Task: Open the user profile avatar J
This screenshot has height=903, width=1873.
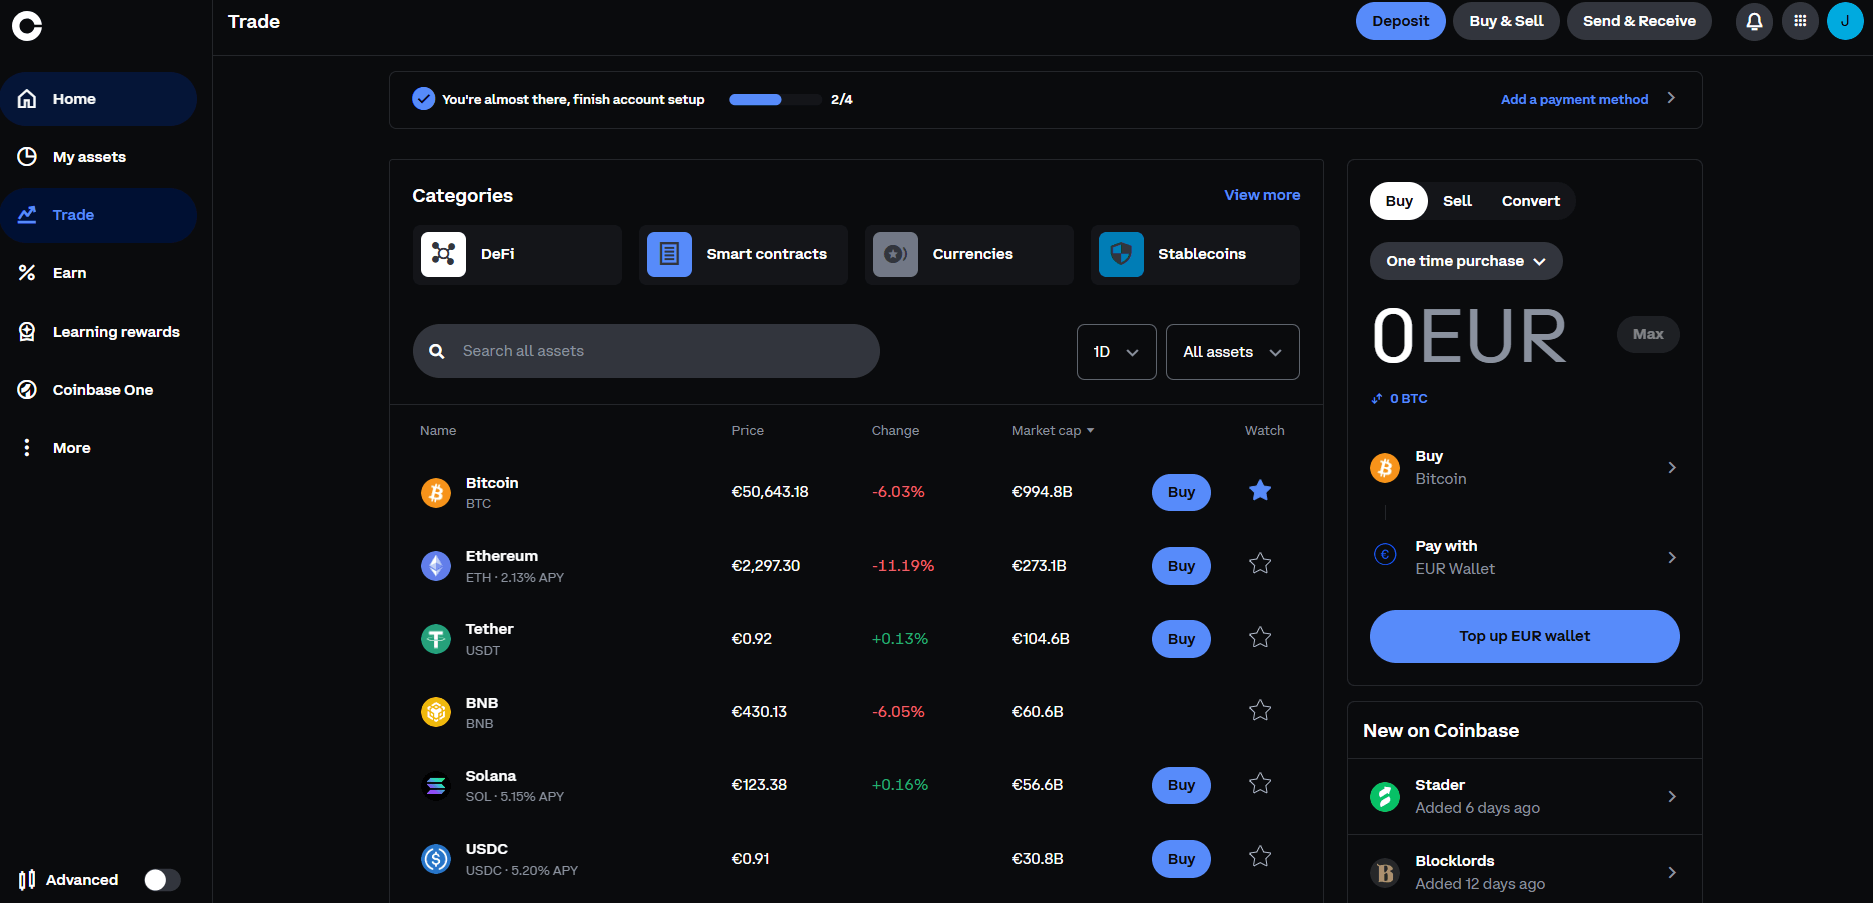Action: point(1845,21)
